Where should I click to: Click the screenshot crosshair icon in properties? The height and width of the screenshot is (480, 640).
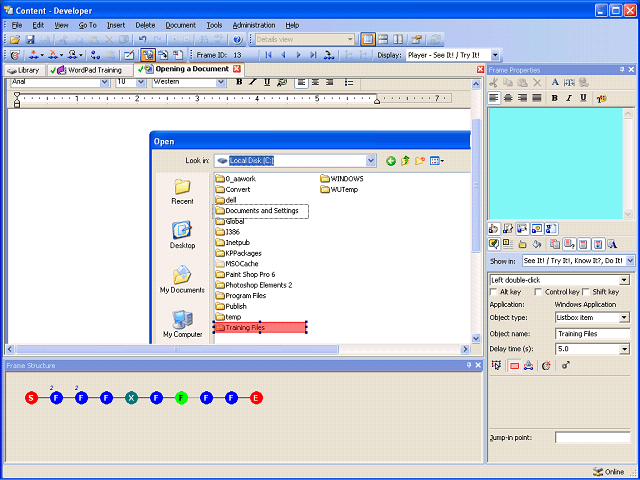point(496,365)
